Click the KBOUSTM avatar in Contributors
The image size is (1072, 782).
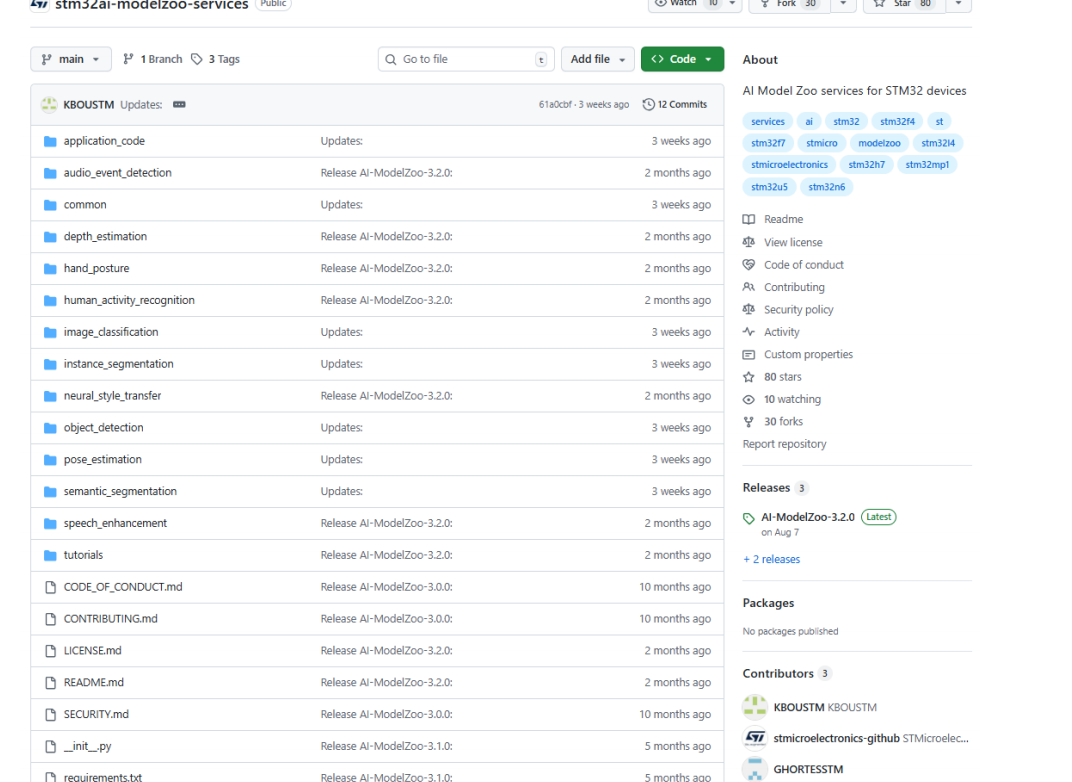click(x=754, y=707)
